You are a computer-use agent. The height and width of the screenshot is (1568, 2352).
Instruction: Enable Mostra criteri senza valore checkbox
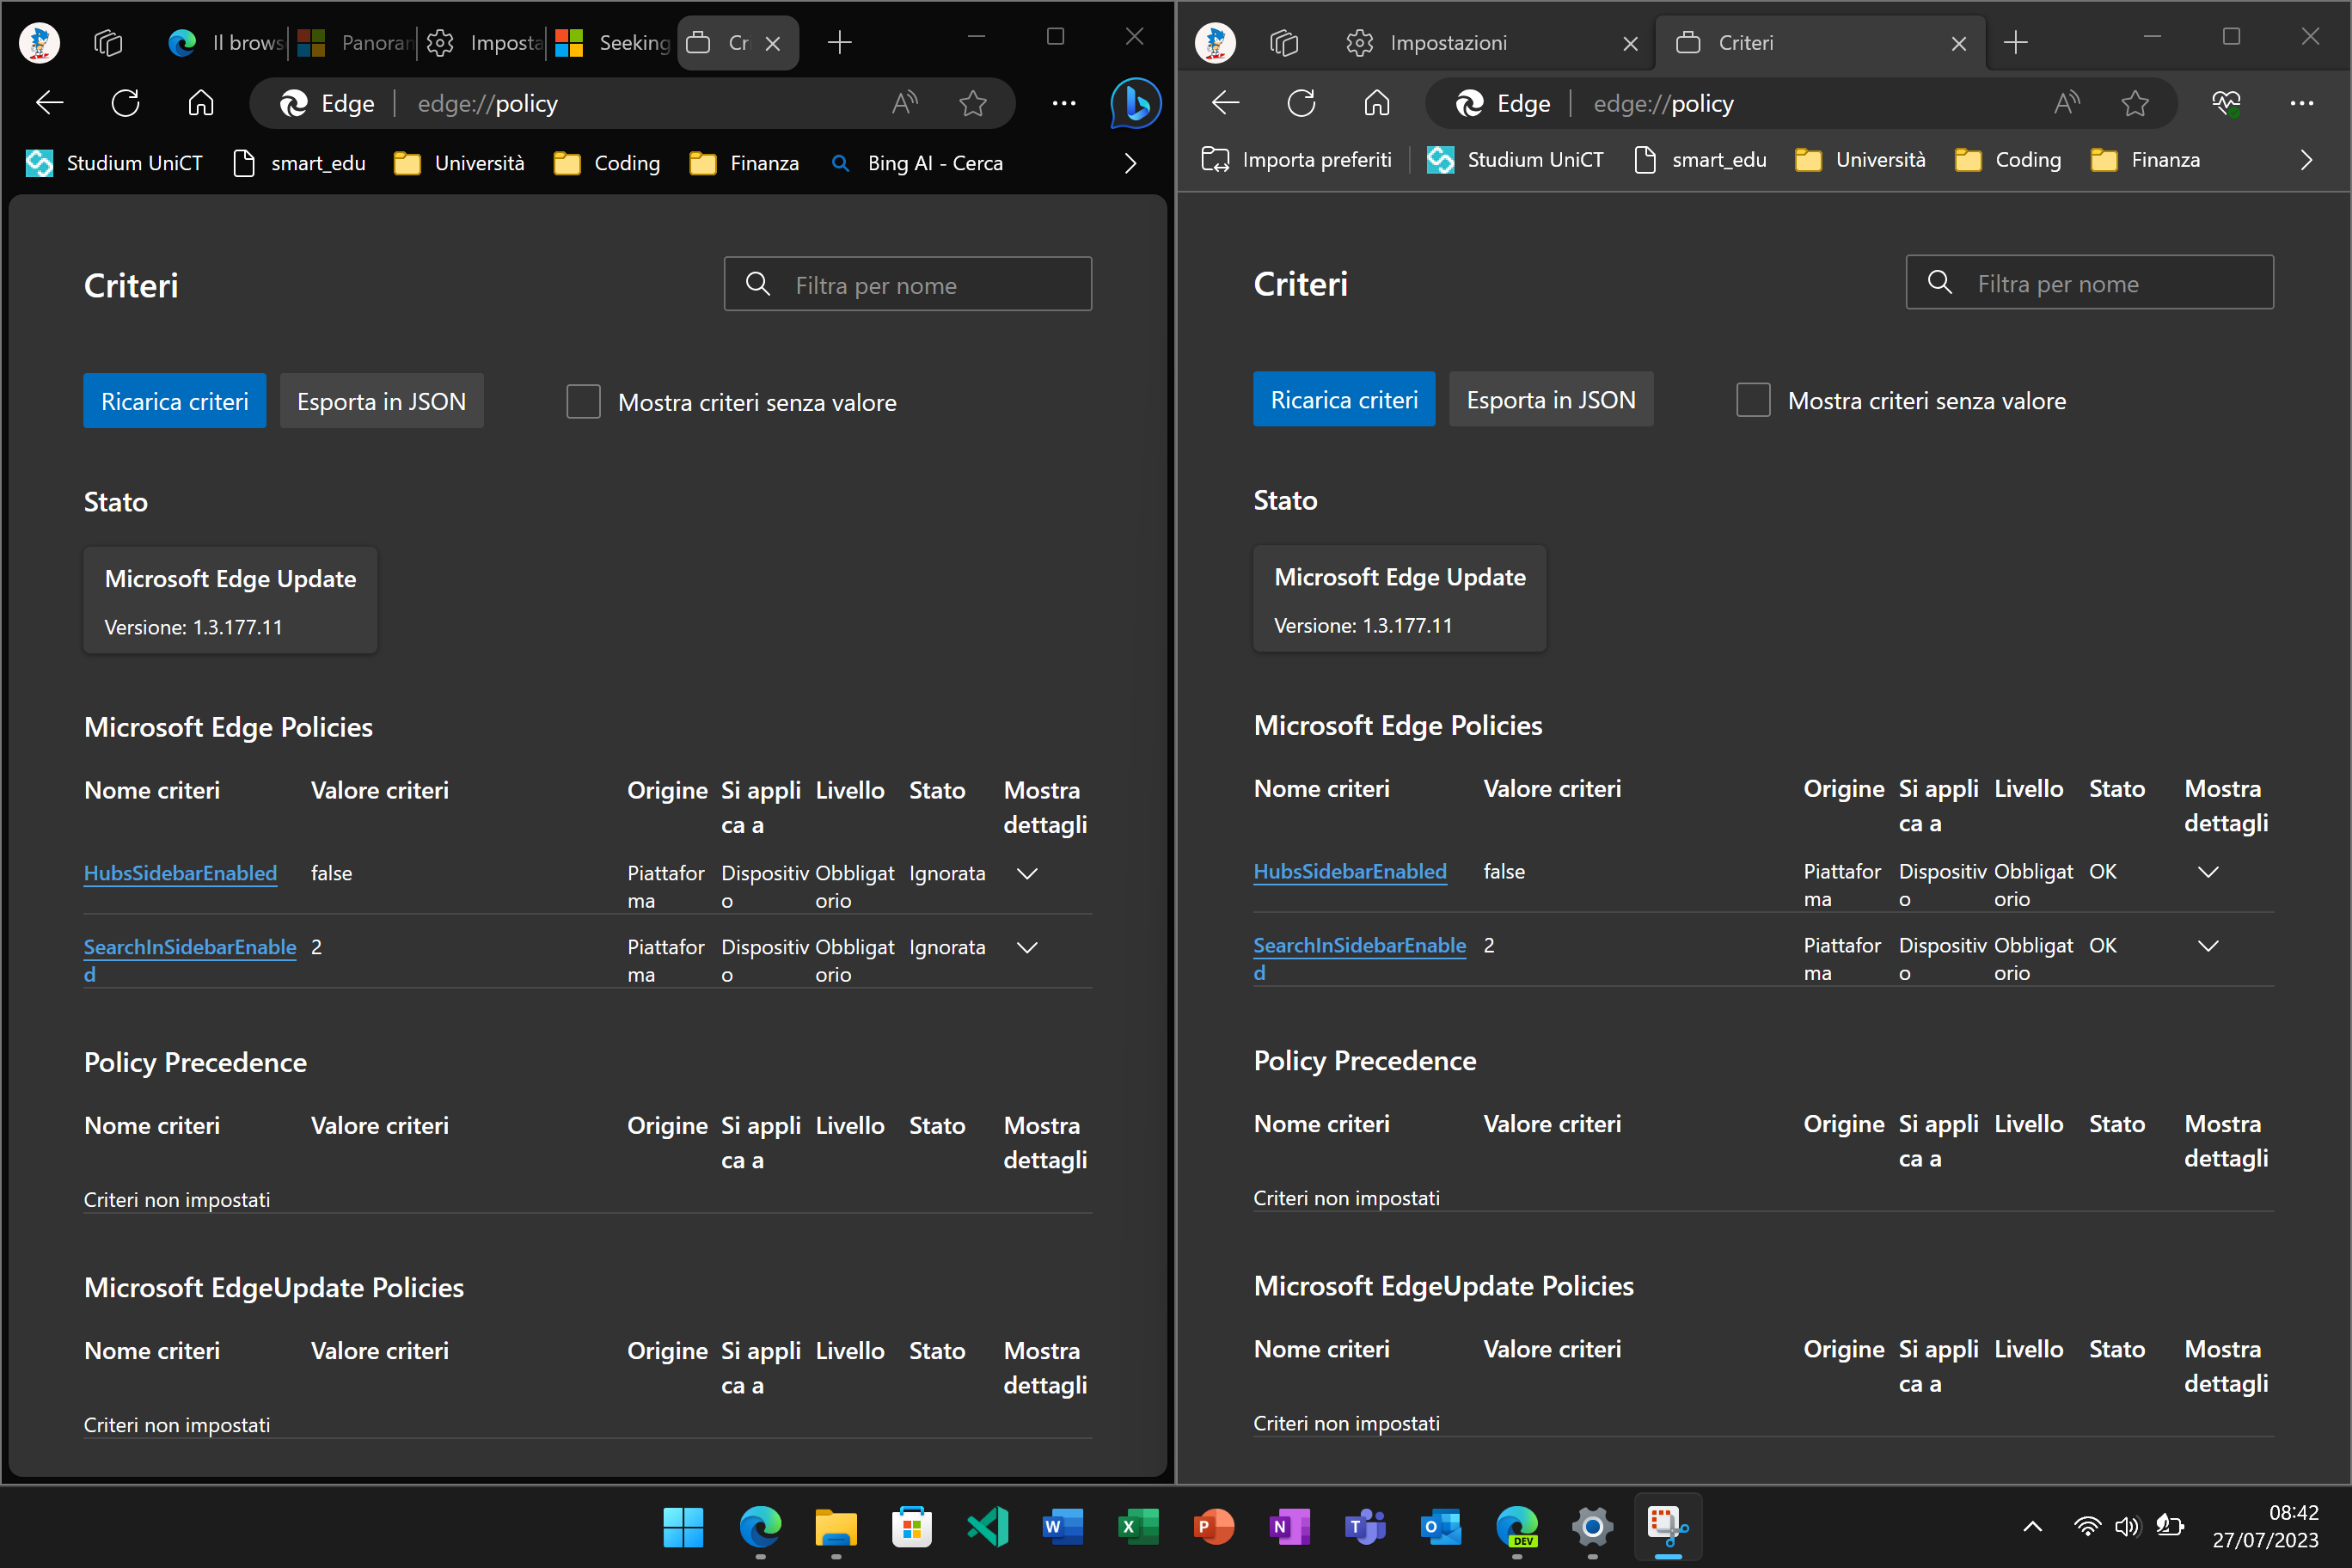tap(583, 401)
